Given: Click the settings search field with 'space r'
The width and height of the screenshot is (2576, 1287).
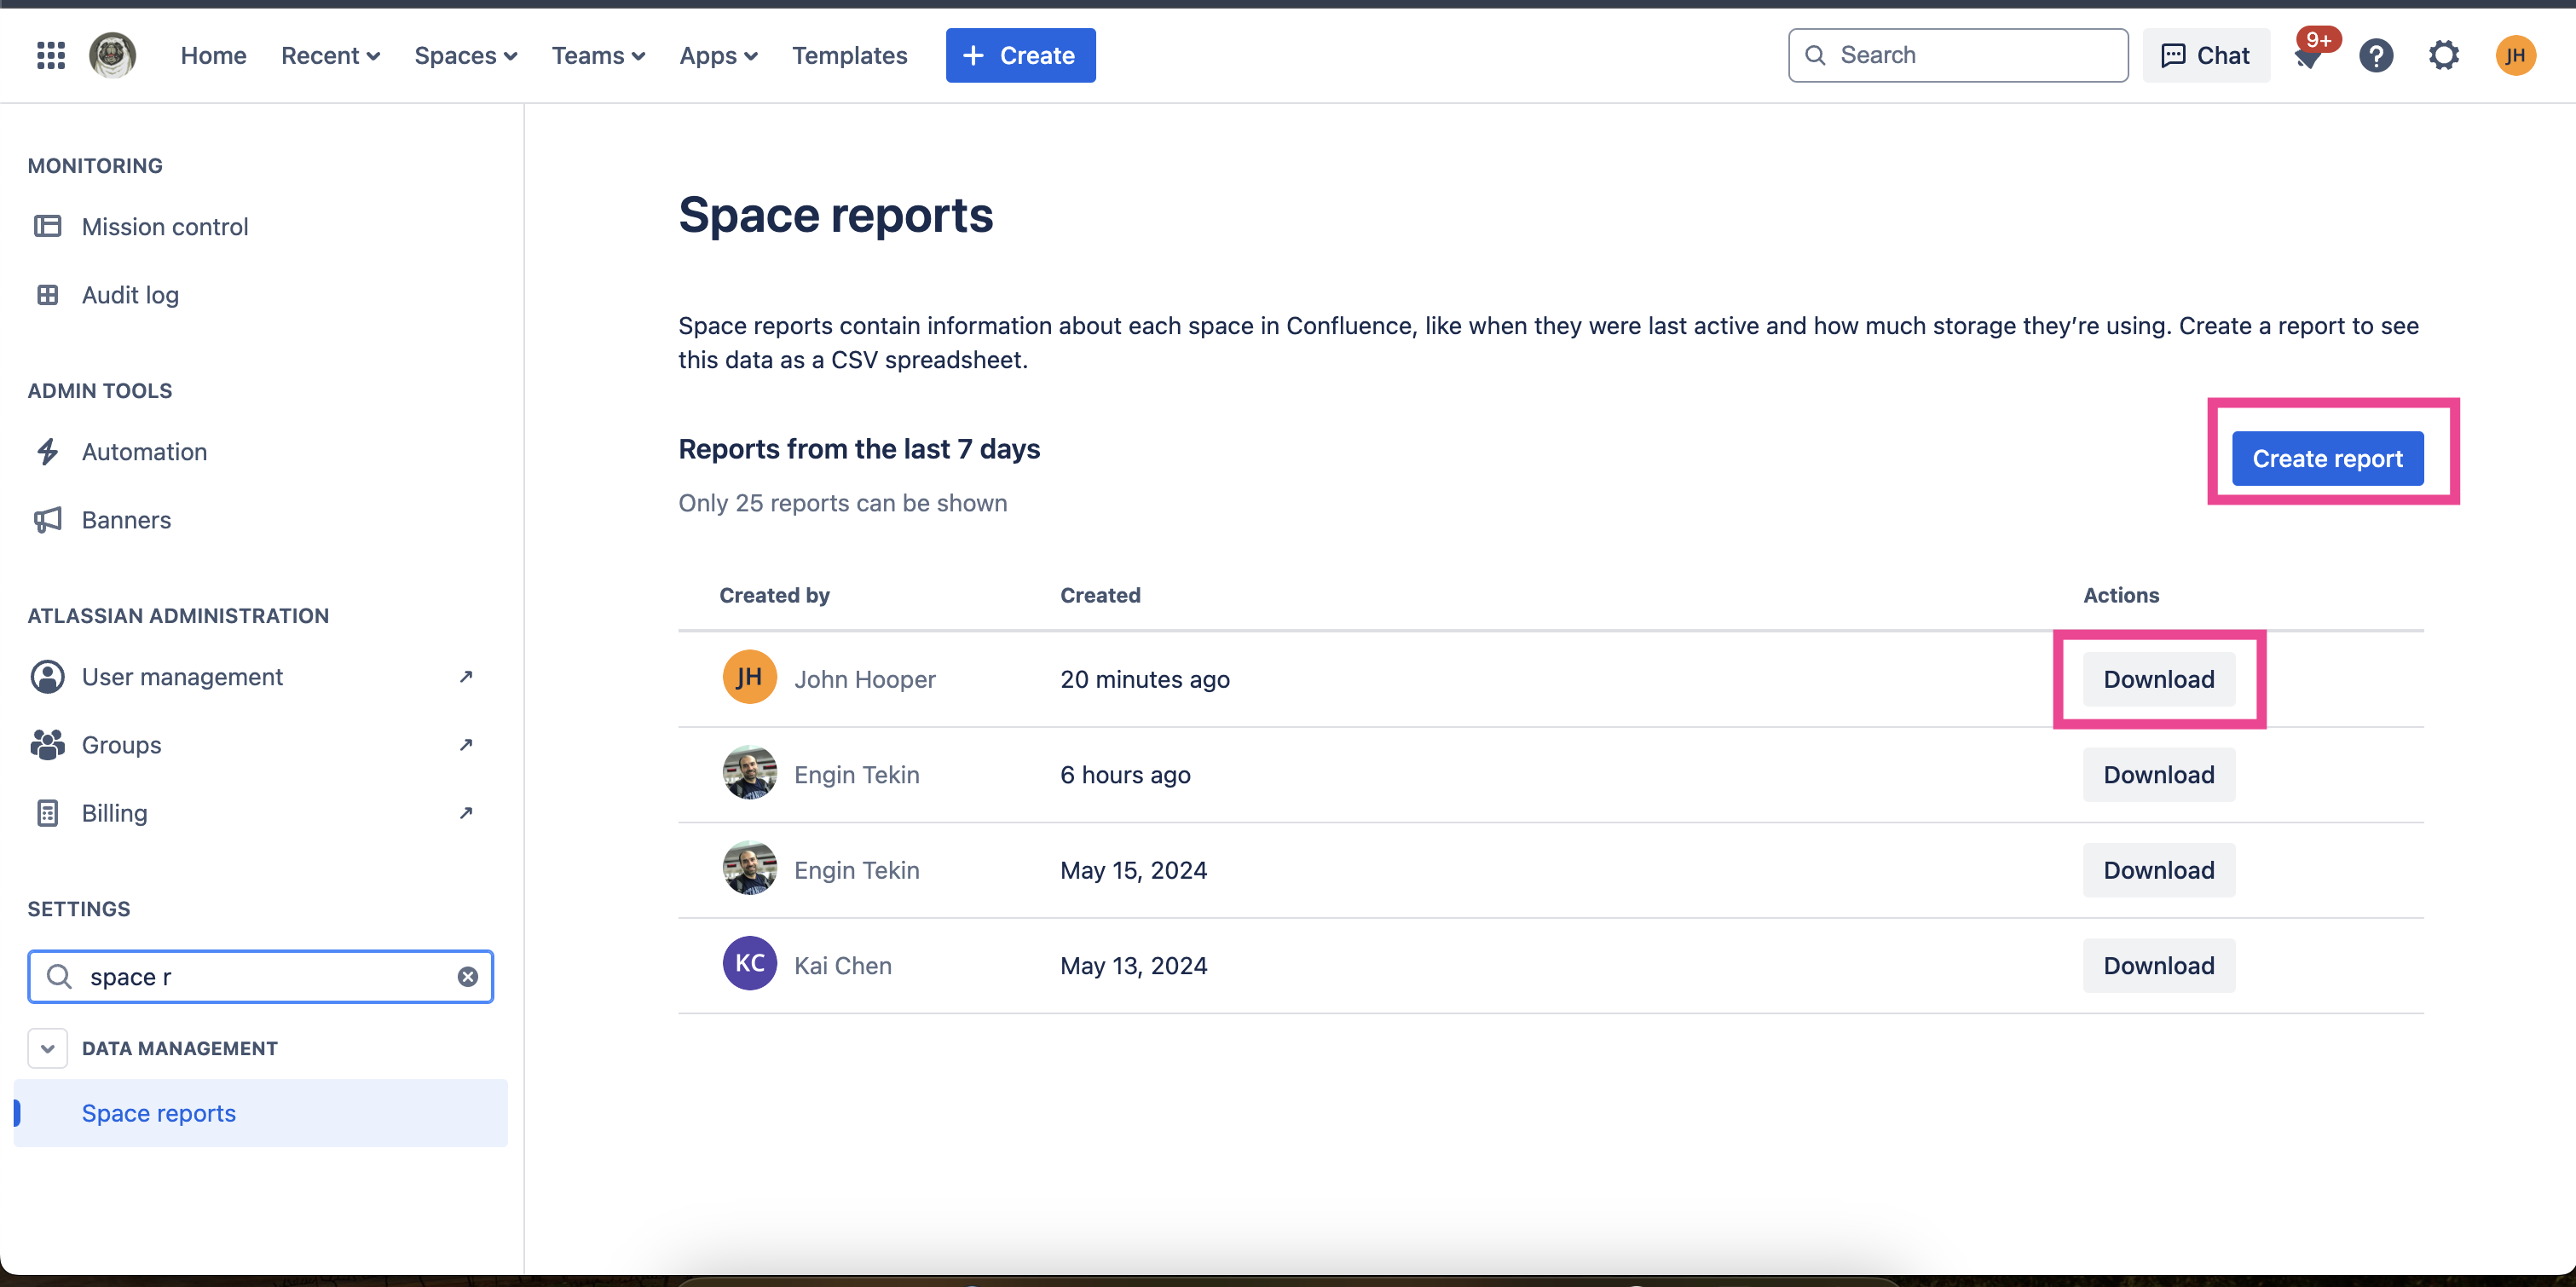Looking at the screenshot, I should [x=260, y=976].
